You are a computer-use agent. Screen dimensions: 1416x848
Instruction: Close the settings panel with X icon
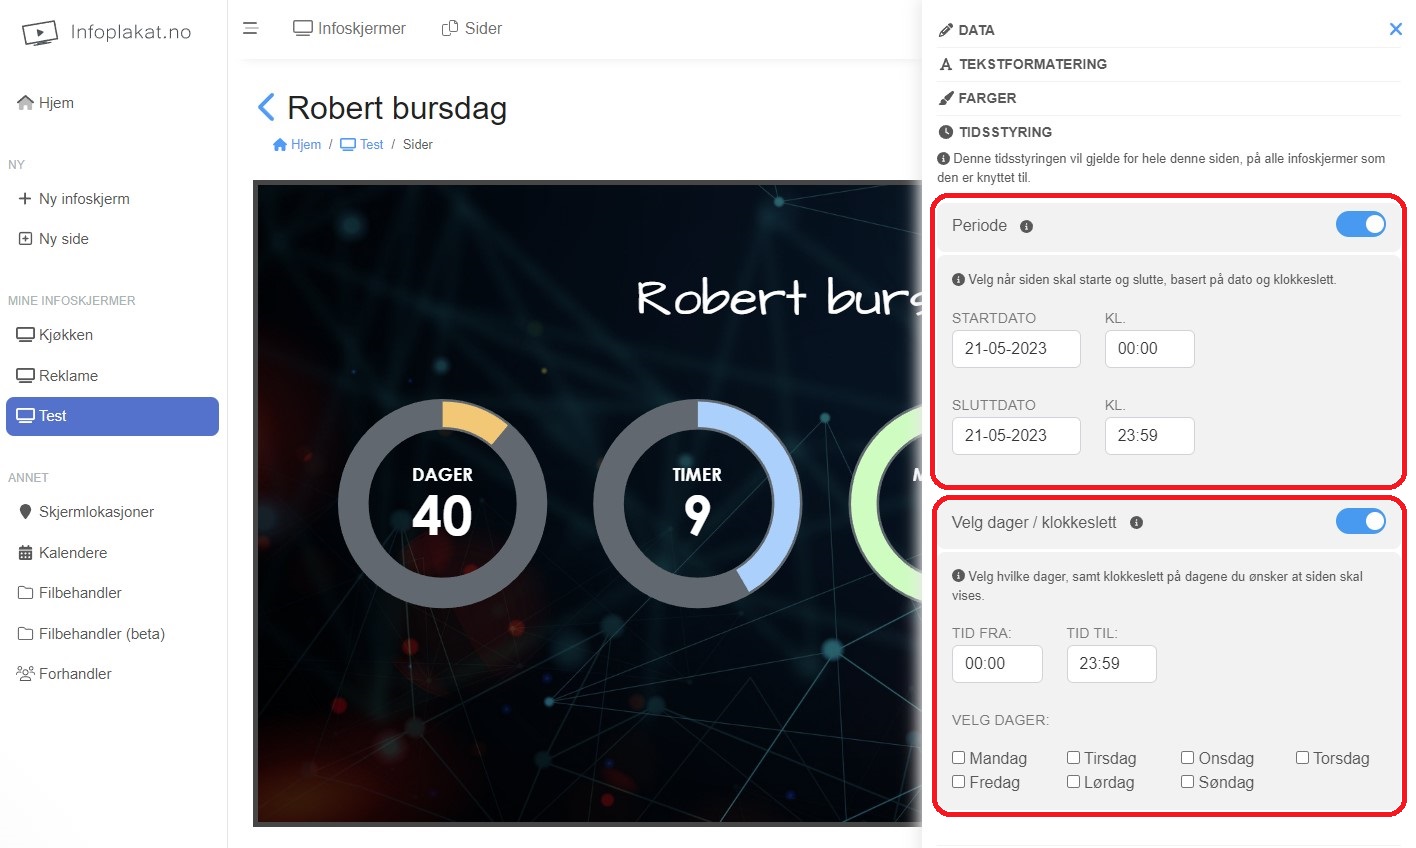click(x=1396, y=29)
